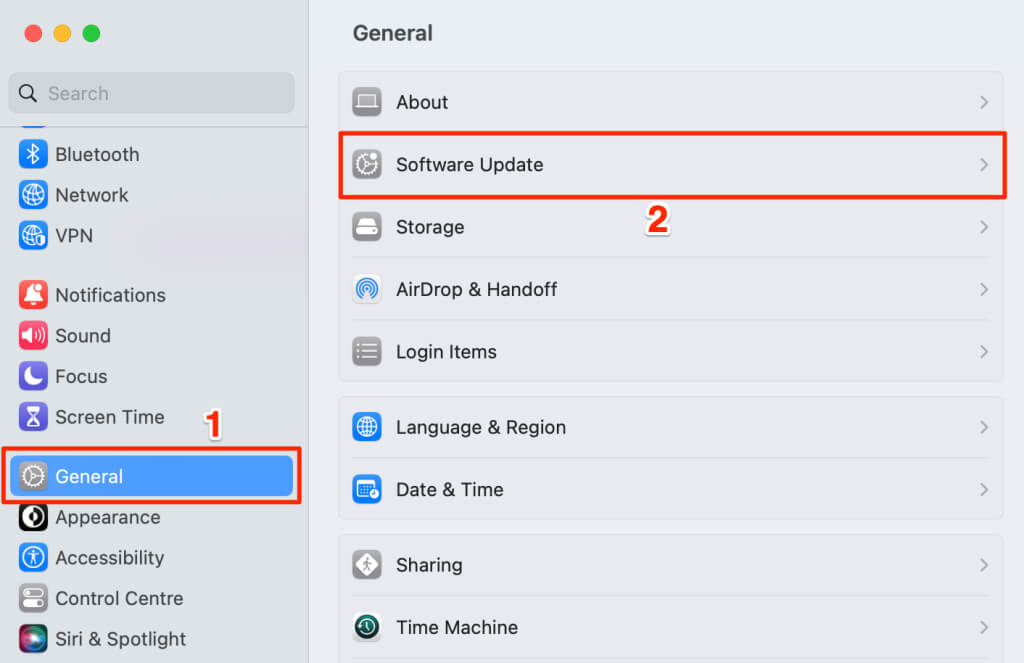The width and height of the screenshot is (1024, 663).
Task: Click the yellow minimize window button
Action: pyautogui.click(x=62, y=33)
